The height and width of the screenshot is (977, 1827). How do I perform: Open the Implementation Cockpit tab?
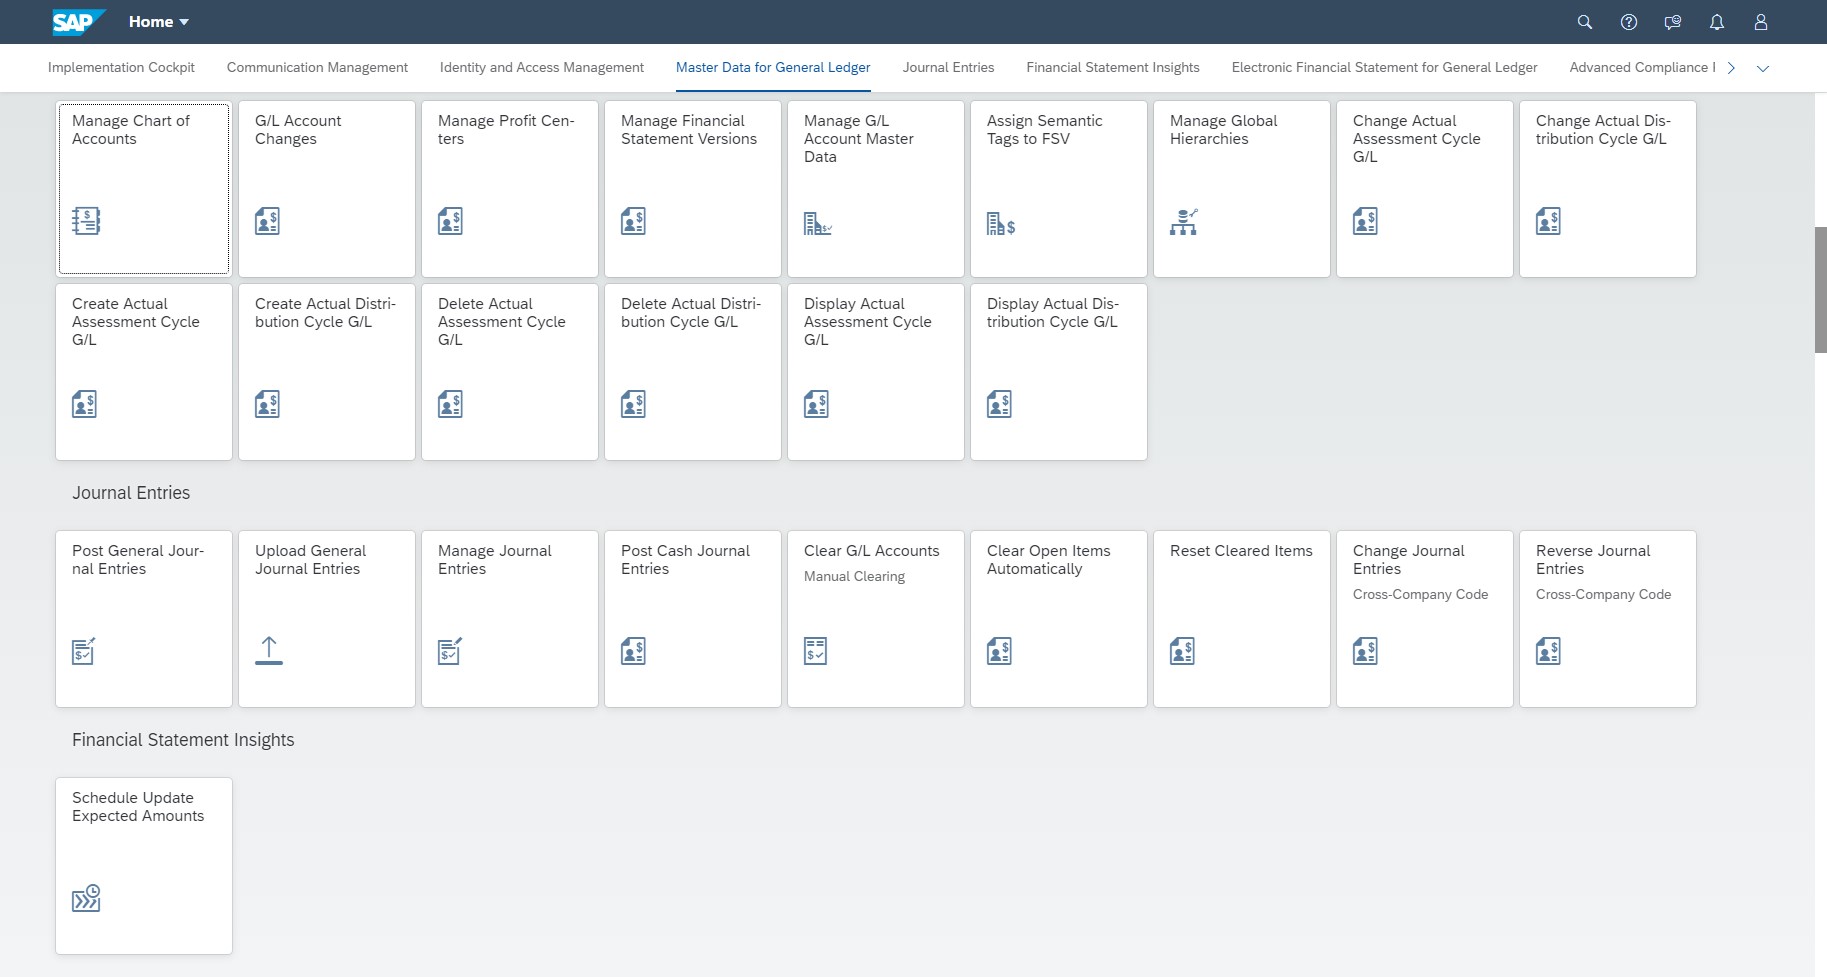pos(121,68)
